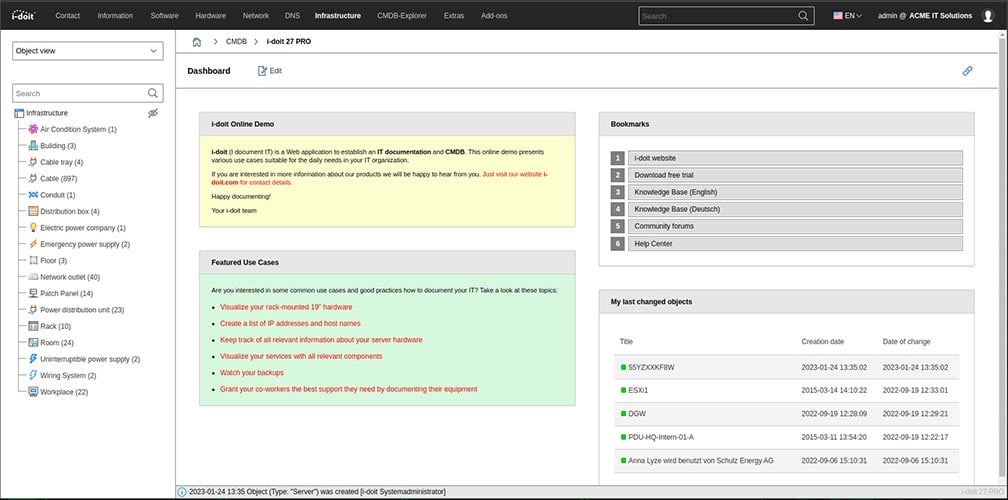Viewport: 1008px width, 500px height.
Task: Click inside the sidebar search field
Action: 80,93
